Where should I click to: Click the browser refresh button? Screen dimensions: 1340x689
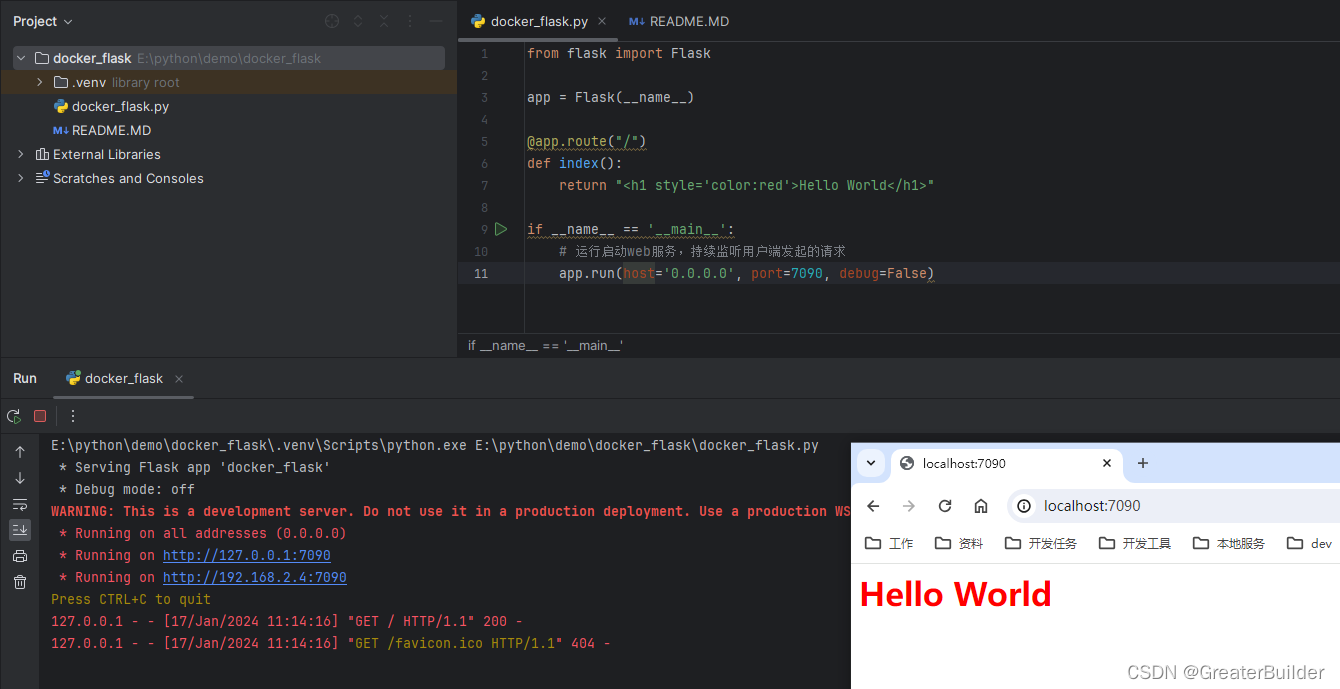click(x=945, y=506)
